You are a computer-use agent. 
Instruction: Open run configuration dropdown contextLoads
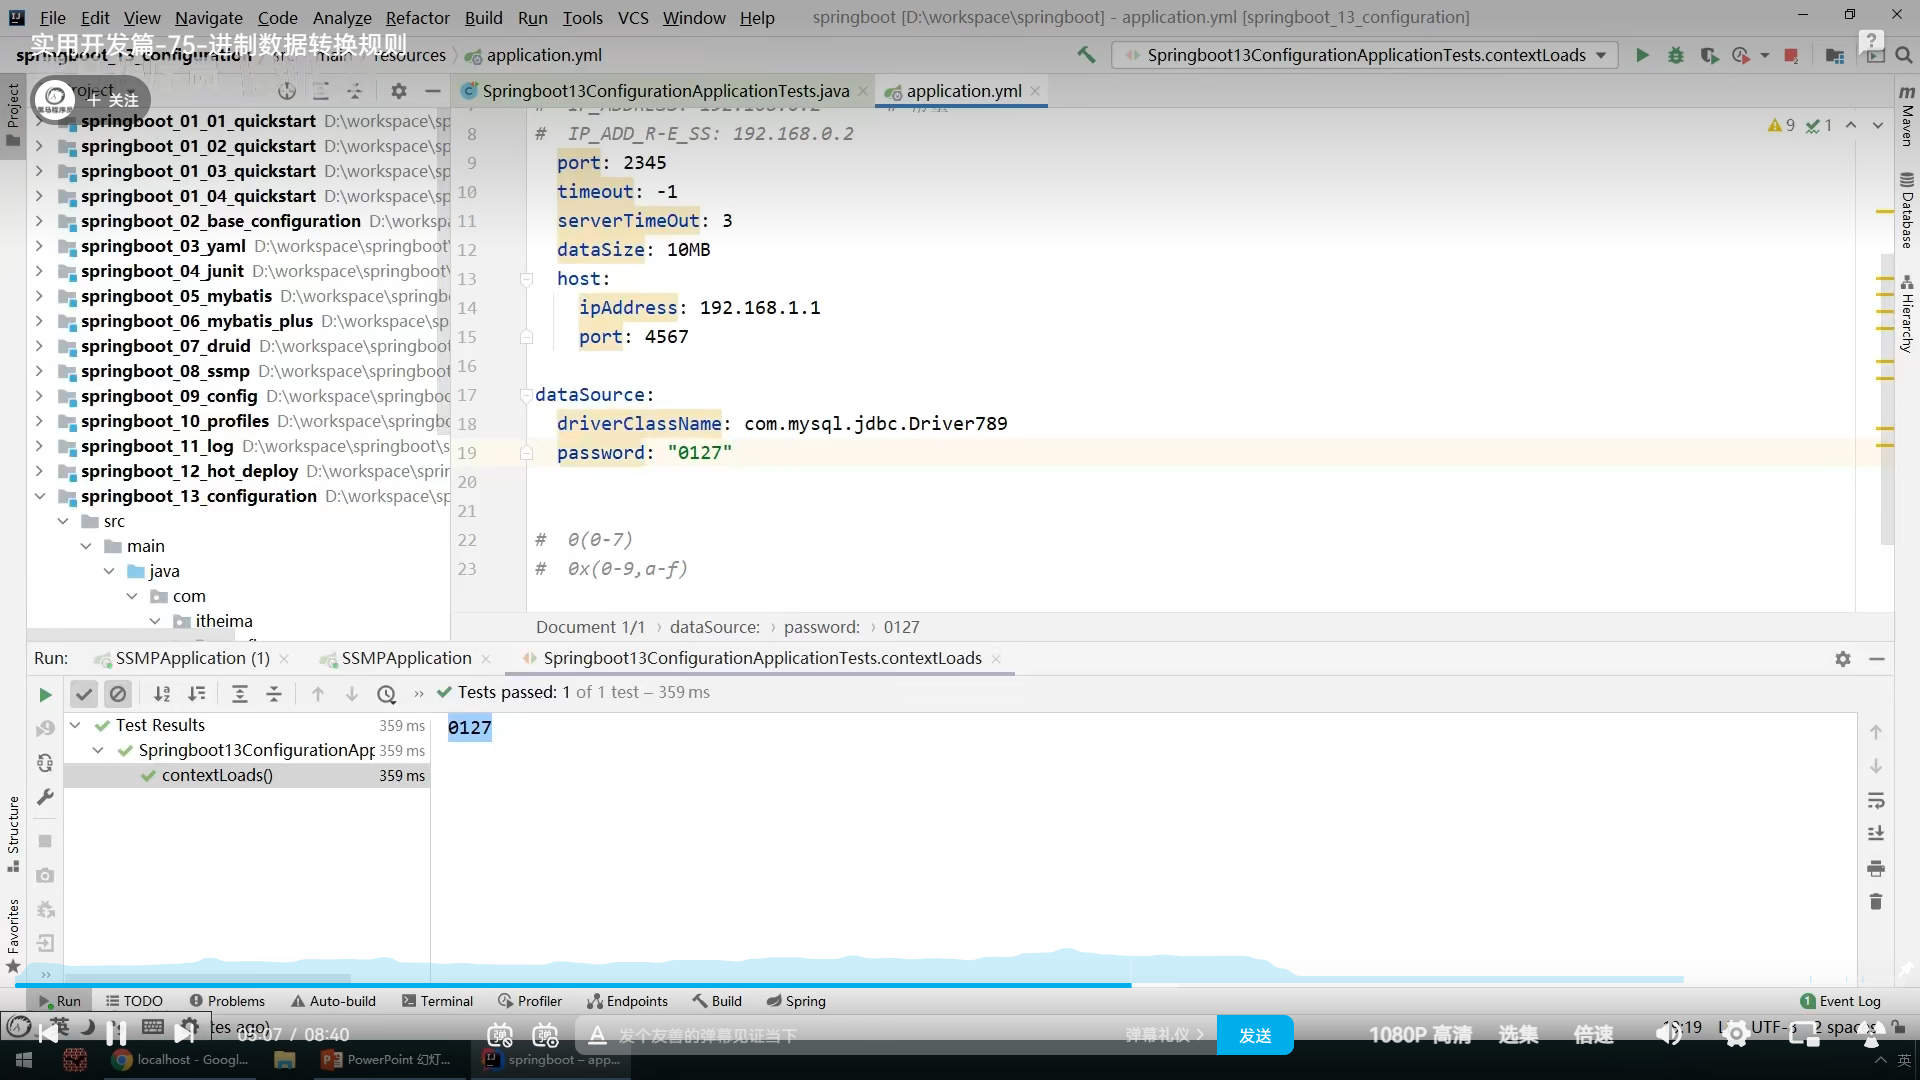coord(1366,55)
